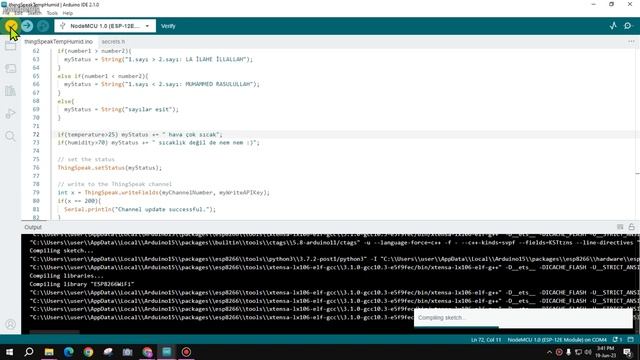The height and width of the screenshot is (360, 640).
Task: Click the Verify sketch button
Action: pos(11,26)
